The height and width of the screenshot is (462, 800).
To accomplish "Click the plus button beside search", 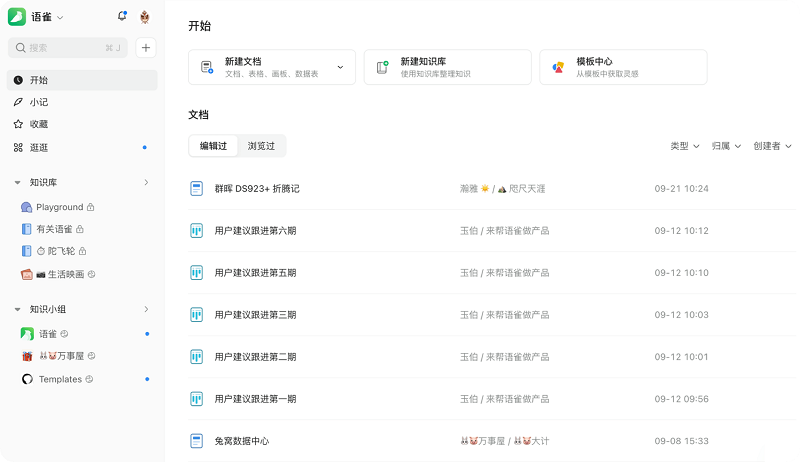I will (145, 47).
